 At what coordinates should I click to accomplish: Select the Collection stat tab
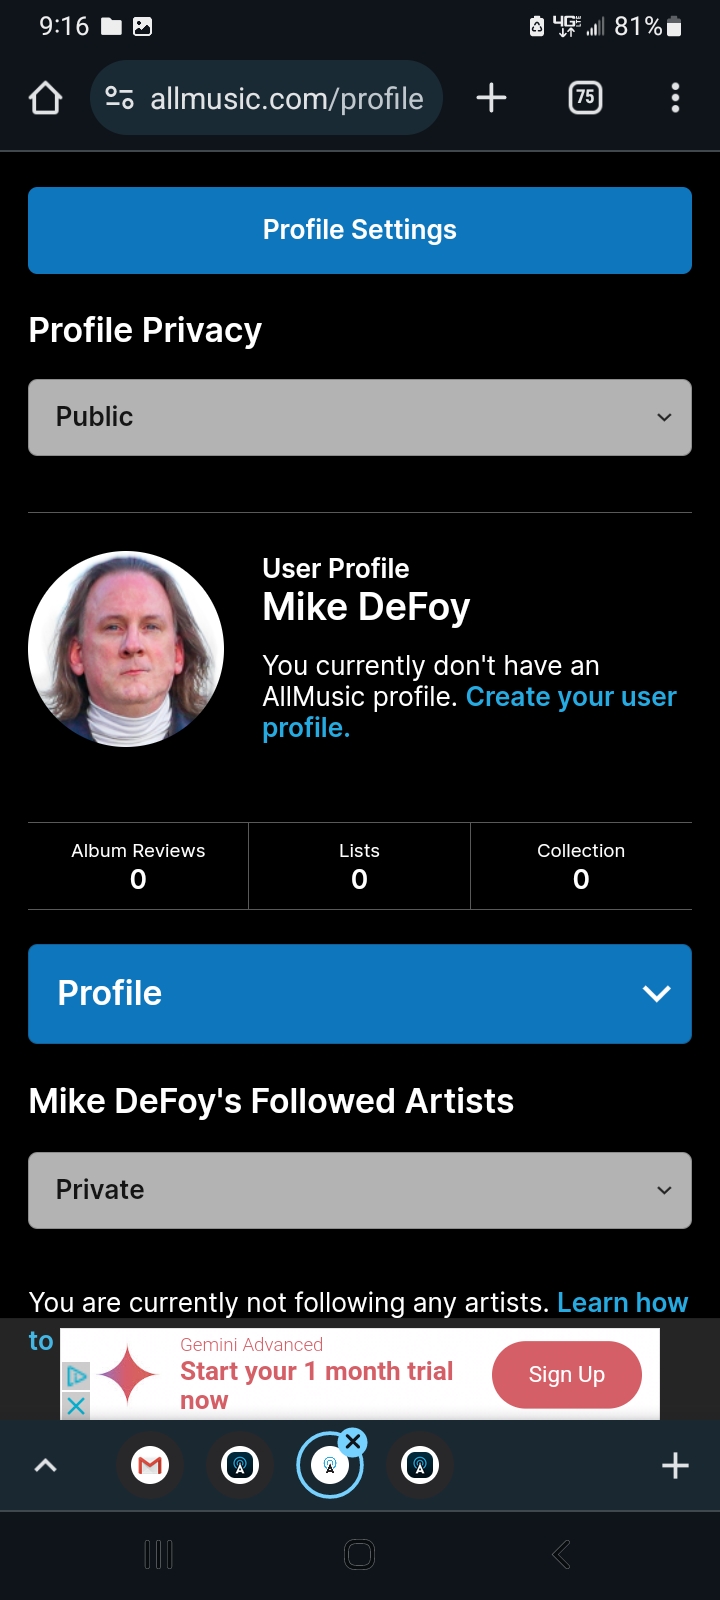click(581, 866)
